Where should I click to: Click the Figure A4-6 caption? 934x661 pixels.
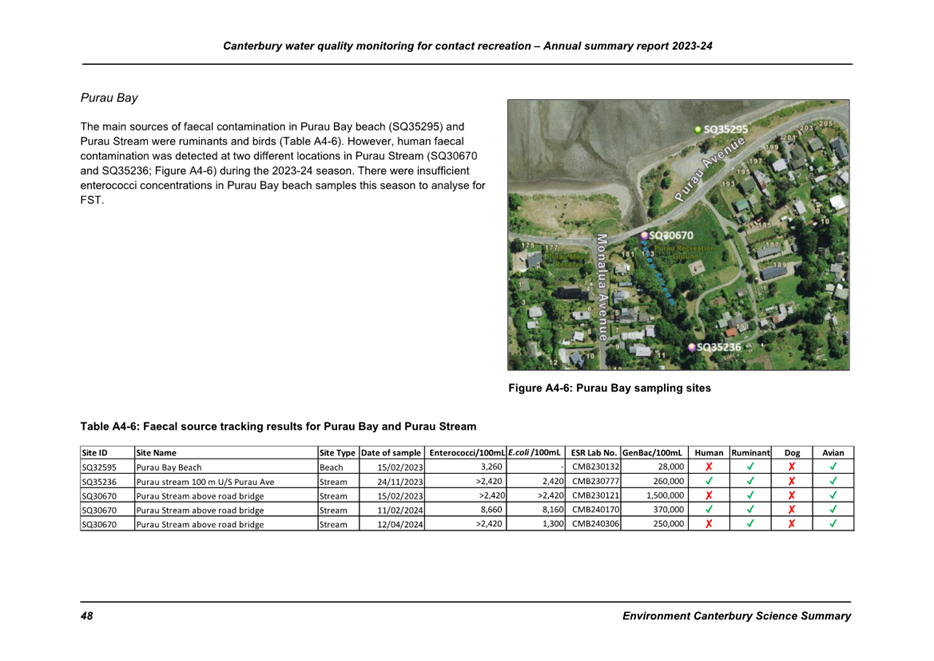[x=609, y=388]
